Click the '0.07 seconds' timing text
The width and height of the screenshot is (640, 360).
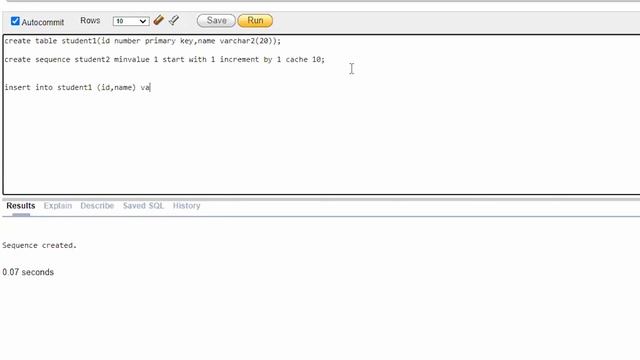click(28, 272)
